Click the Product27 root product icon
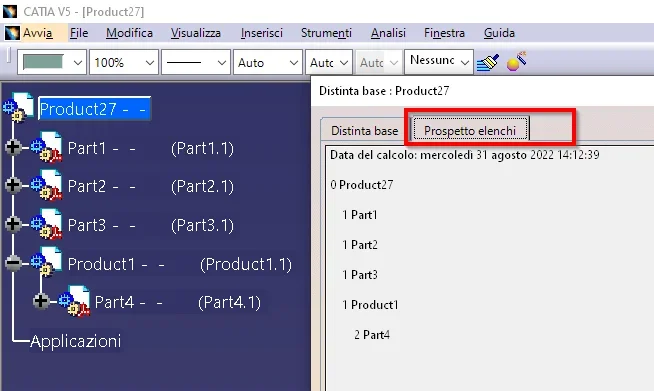The width and height of the screenshot is (654, 391). click(x=19, y=108)
